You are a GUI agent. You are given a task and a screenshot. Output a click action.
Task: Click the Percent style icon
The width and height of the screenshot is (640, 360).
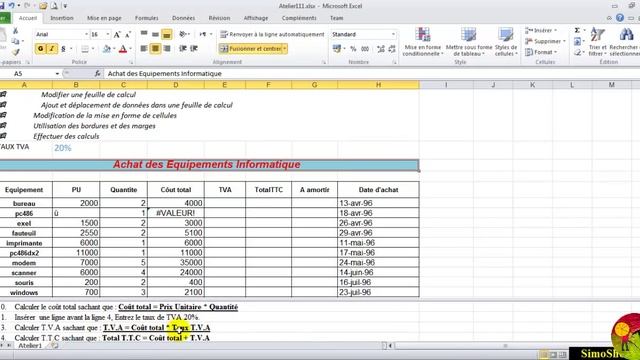pos(353,49)
